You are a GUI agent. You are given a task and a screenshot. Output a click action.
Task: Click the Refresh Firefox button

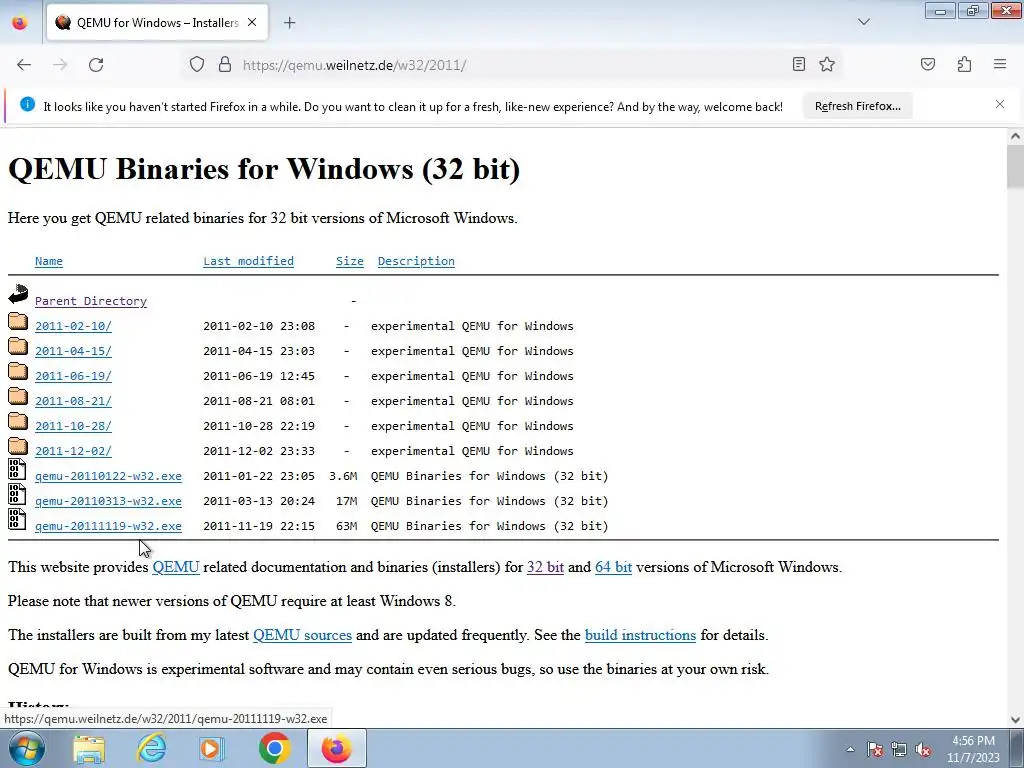point(857,106)
